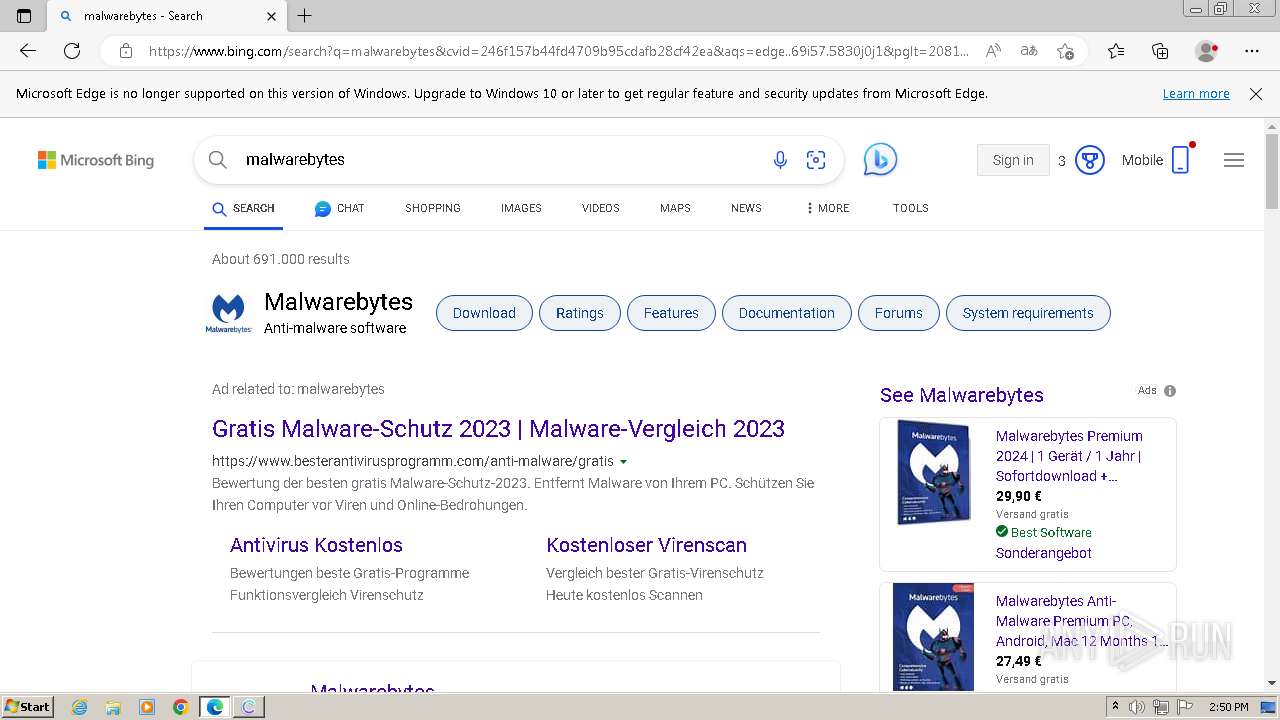
Task: Click the Documentation pill button
Action: 786,313
